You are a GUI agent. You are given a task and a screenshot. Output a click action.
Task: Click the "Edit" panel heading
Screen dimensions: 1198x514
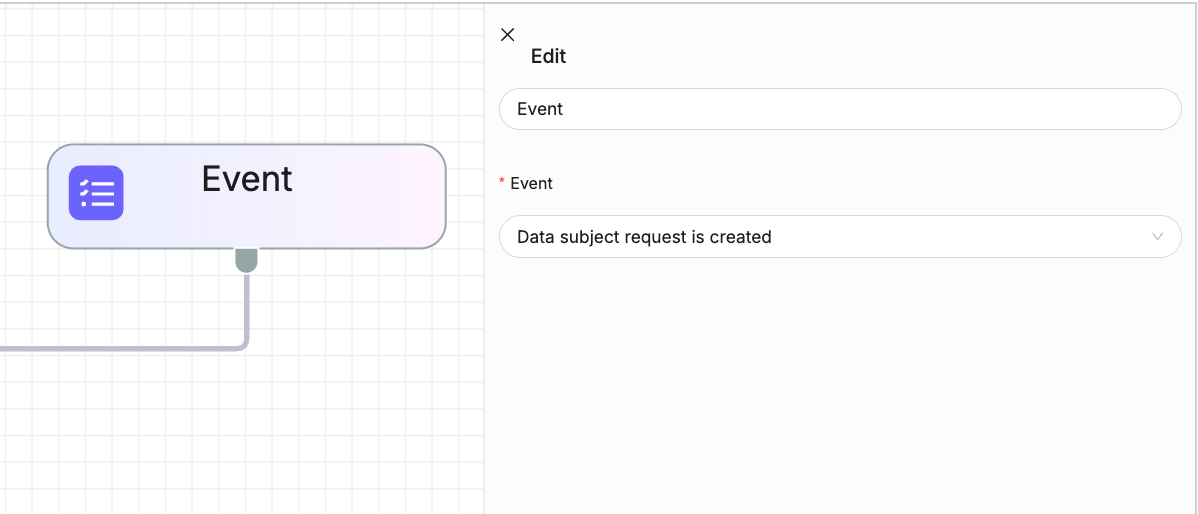pos(549,57)
